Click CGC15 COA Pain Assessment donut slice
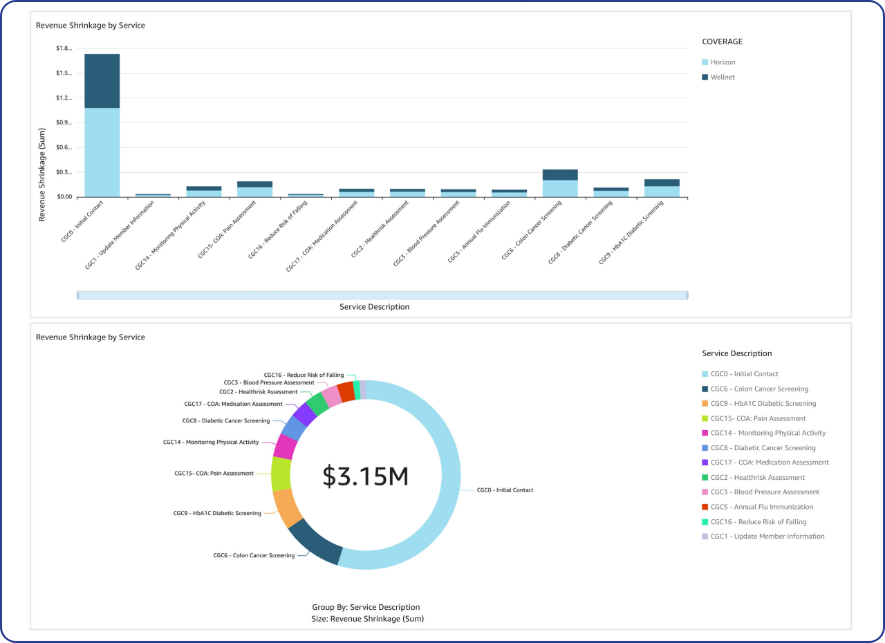 [281, 474]
